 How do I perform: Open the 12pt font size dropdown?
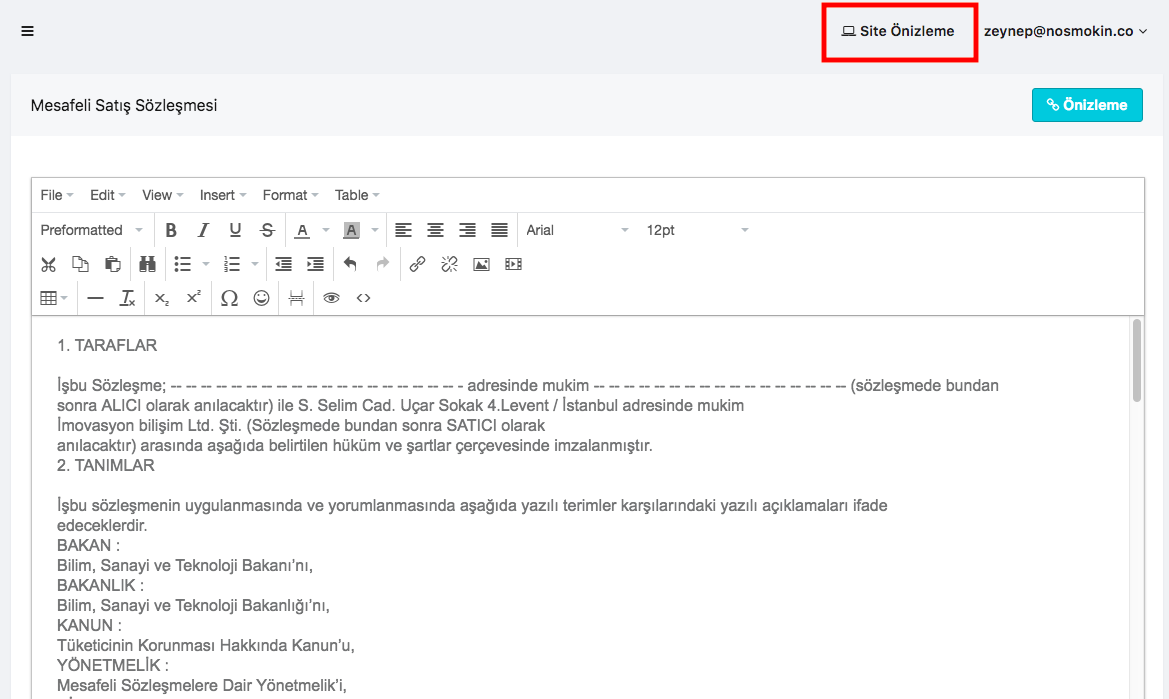[x=697, y=230]
